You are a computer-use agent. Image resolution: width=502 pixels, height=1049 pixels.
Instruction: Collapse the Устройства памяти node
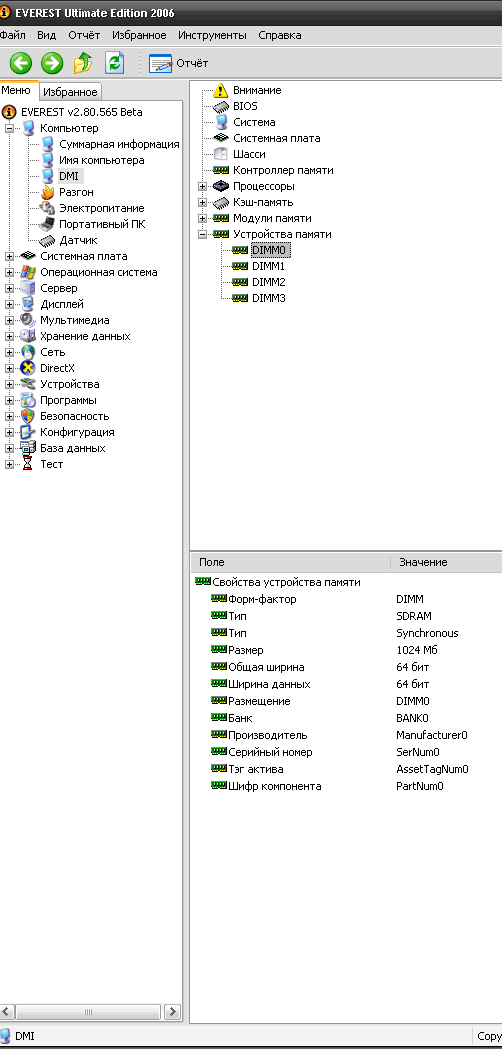click(x=203, y=234)
